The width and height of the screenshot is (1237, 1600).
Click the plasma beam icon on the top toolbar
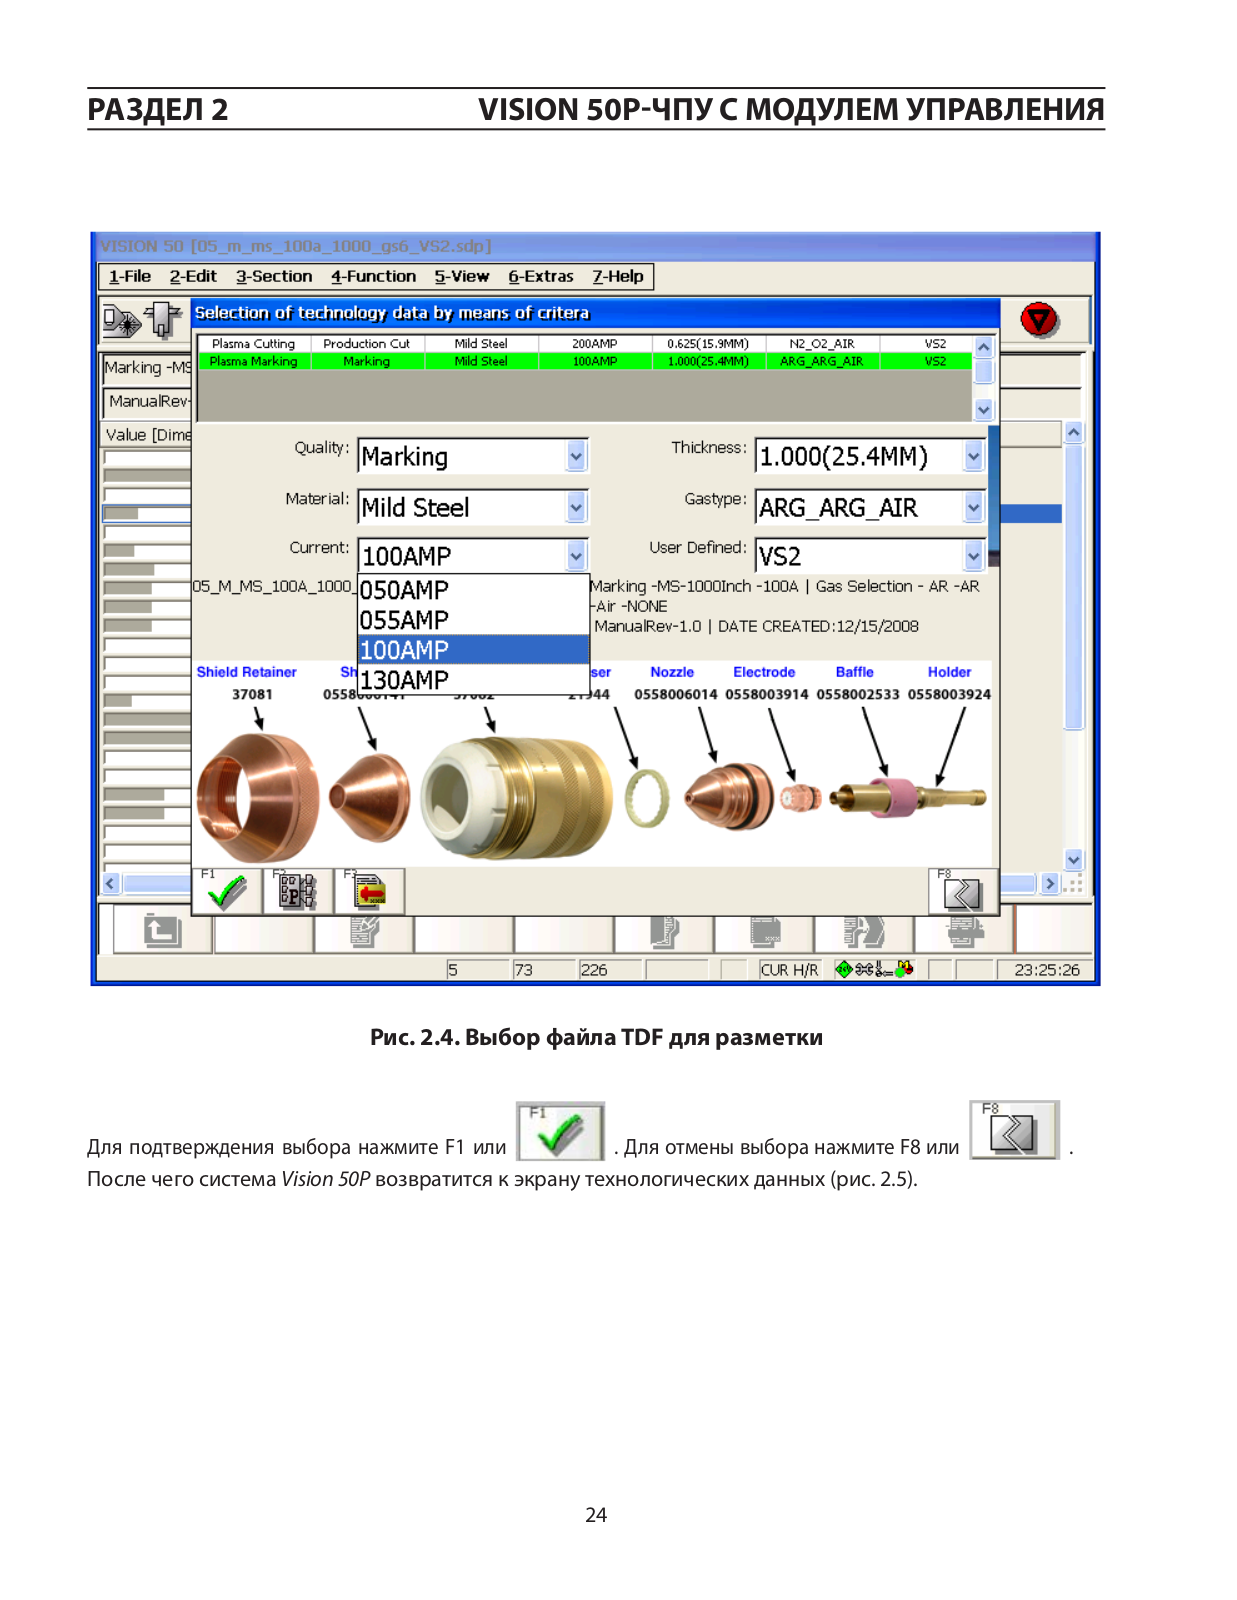pos(121,321)
